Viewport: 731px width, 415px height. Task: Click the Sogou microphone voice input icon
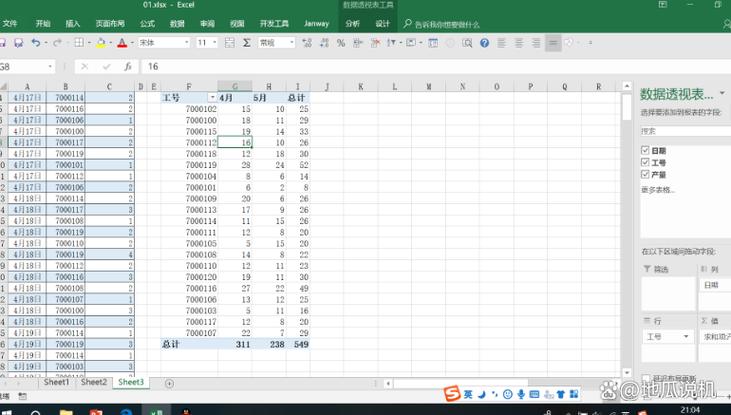click(x=521, y=394)
